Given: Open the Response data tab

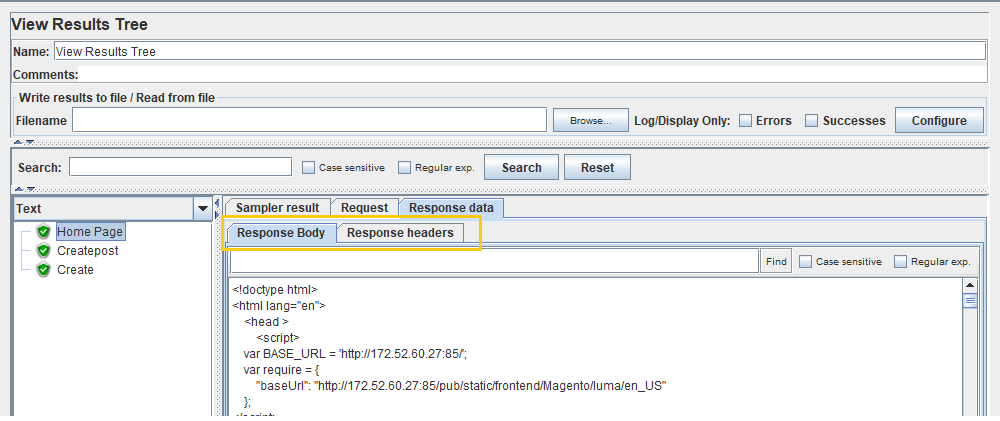Looking at the screenshot, I should click(451, 207).
